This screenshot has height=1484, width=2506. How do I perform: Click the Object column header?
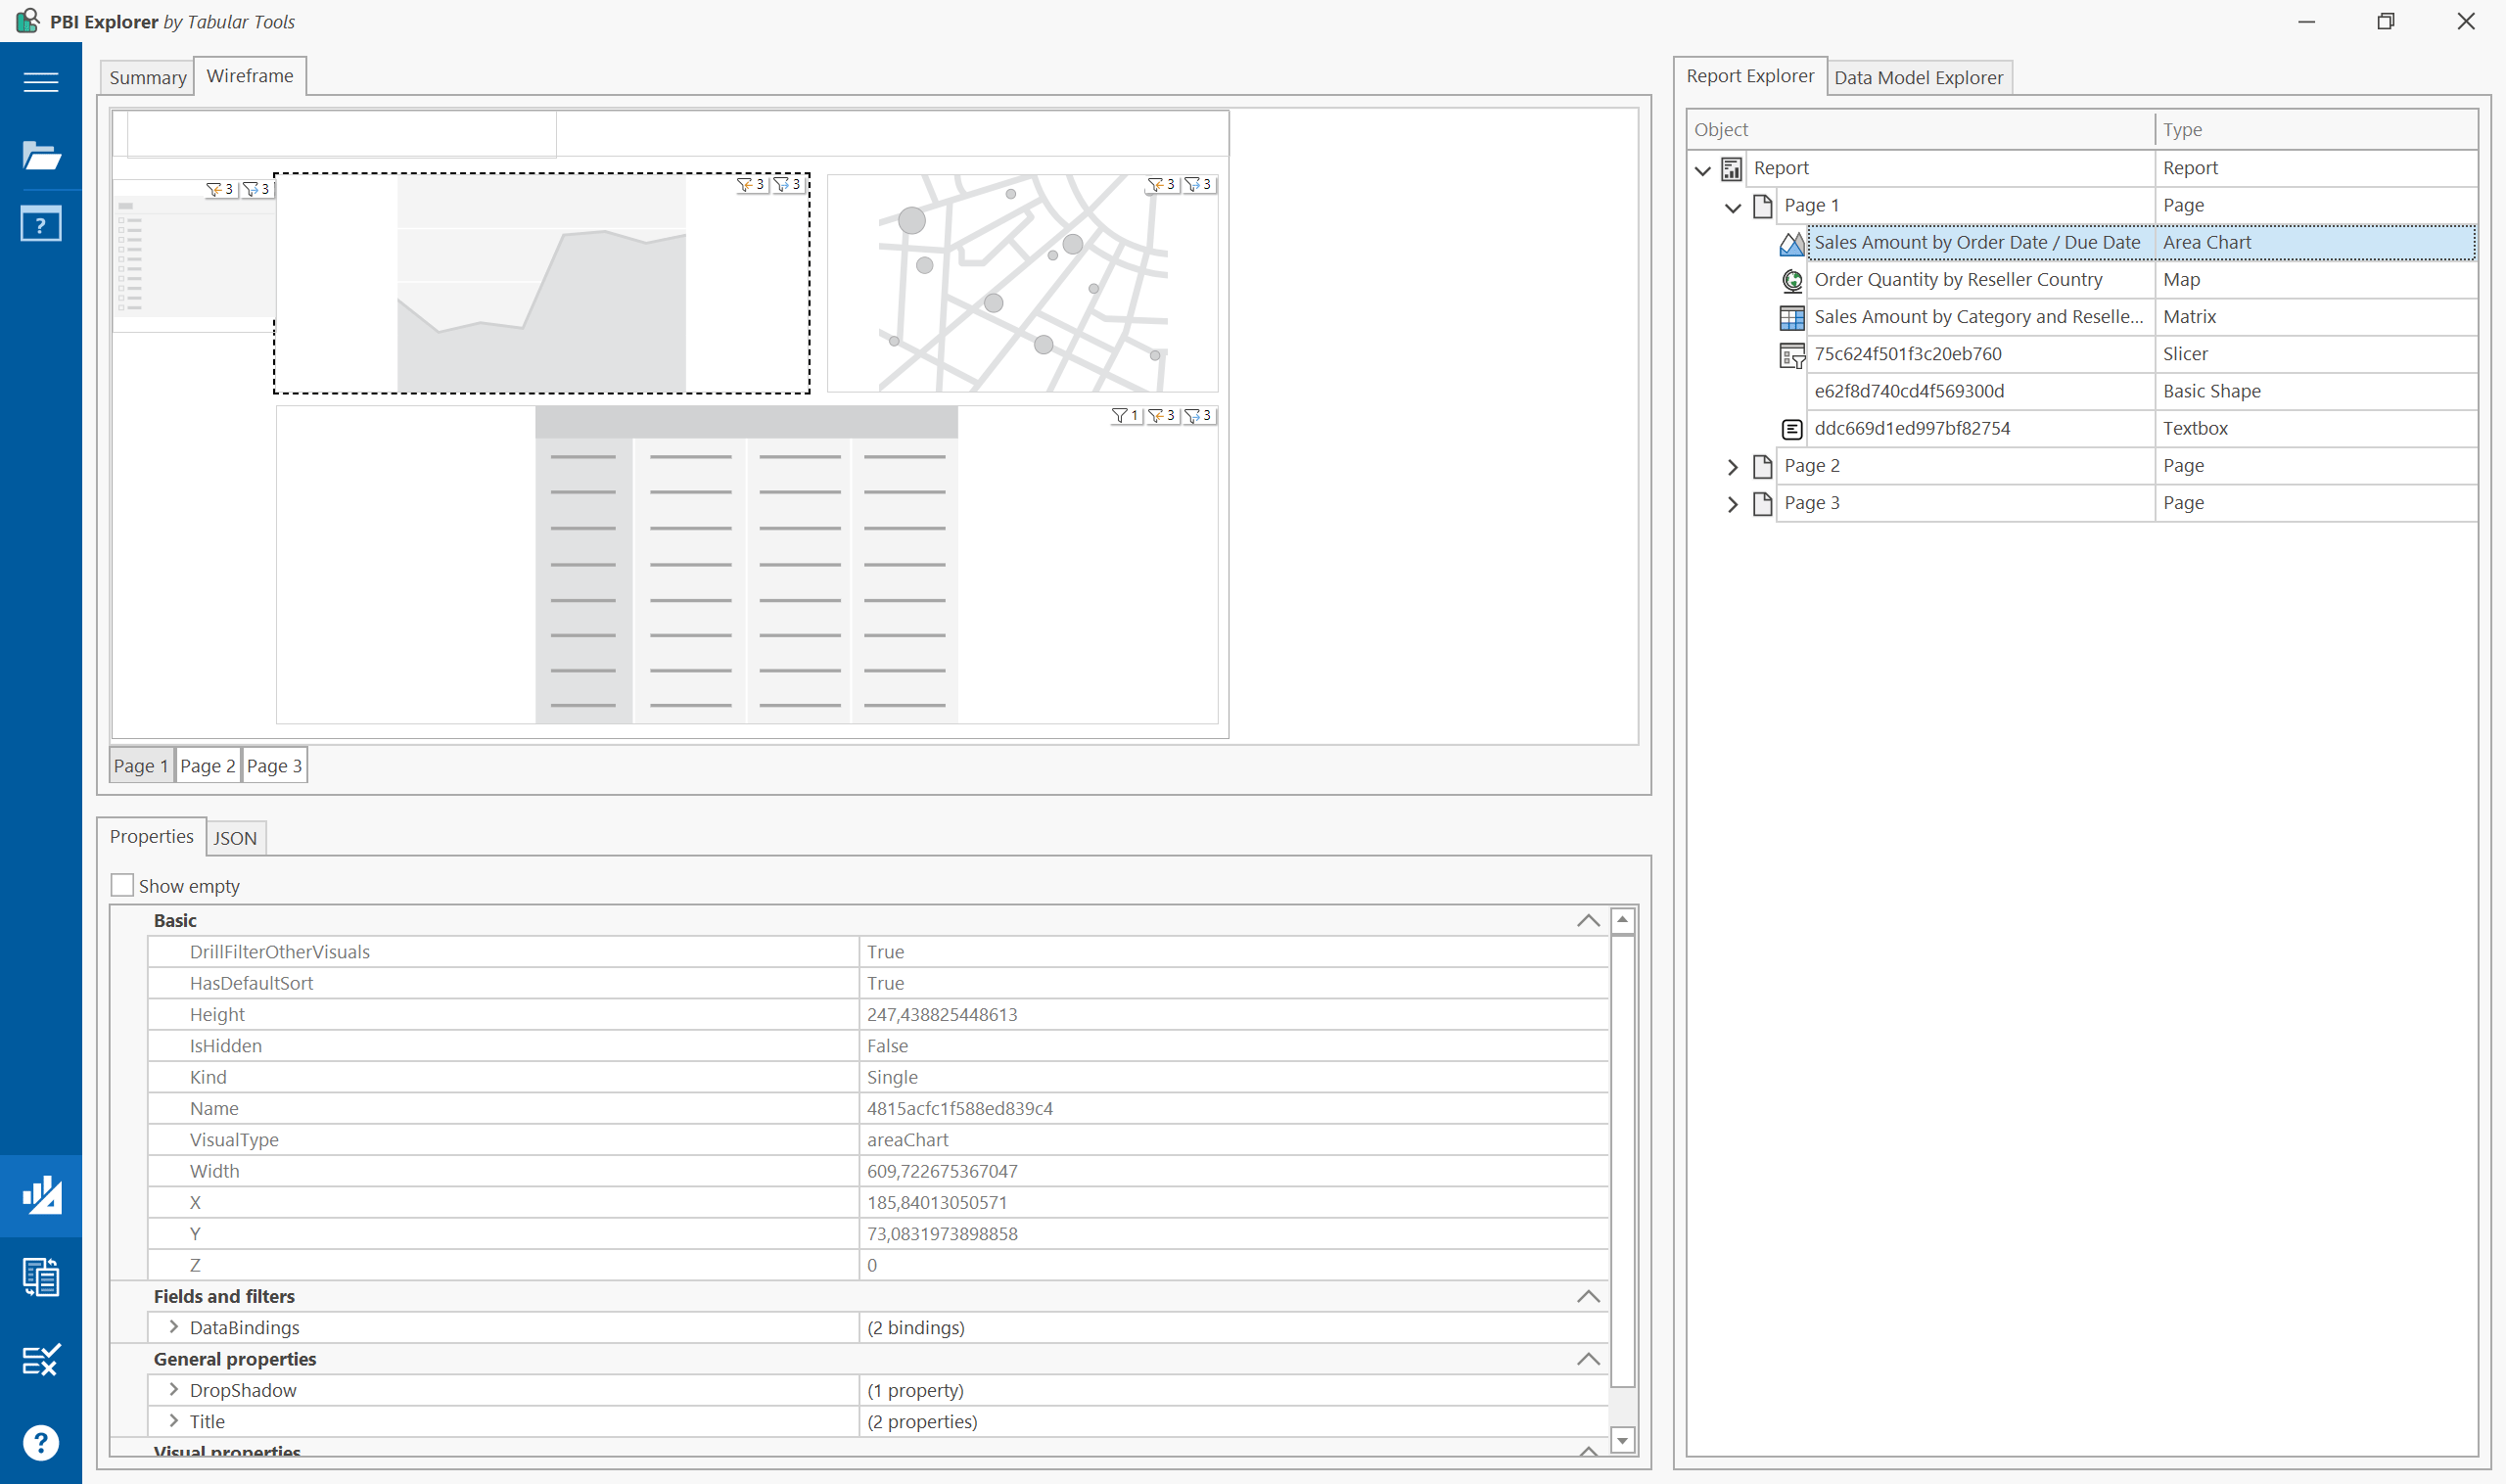click(x=1920, y=130)
